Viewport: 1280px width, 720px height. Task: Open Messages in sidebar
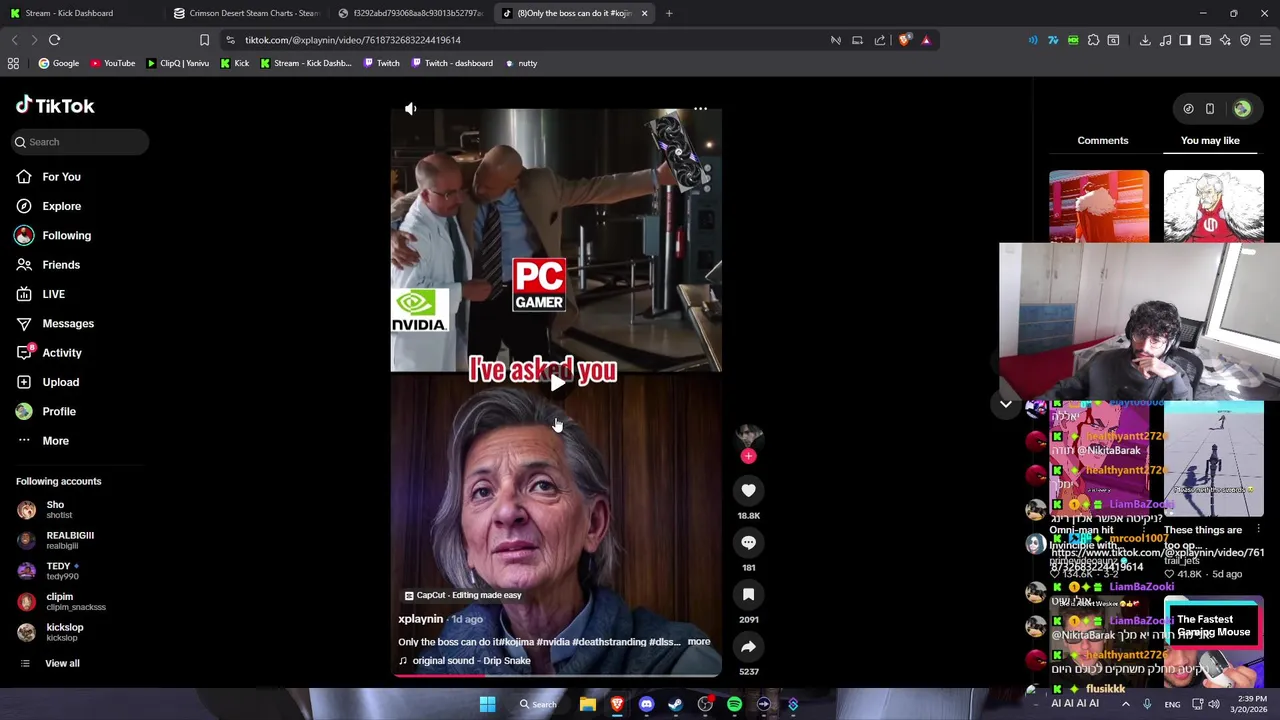pyautogui.click(x=68, y=324)
